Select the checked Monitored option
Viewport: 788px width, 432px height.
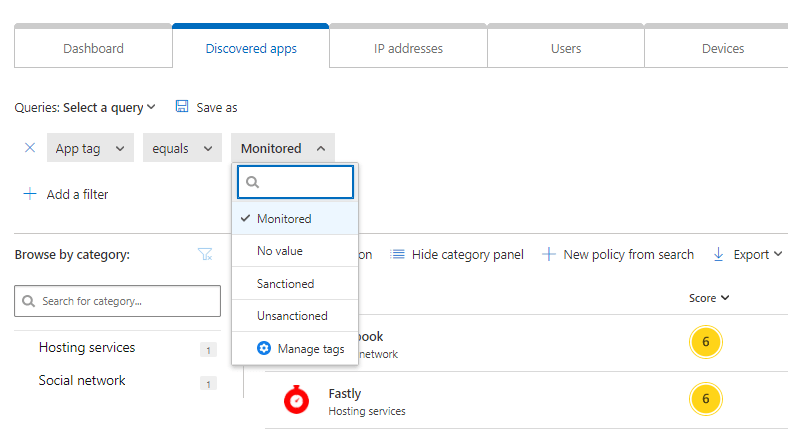point(284,219)
